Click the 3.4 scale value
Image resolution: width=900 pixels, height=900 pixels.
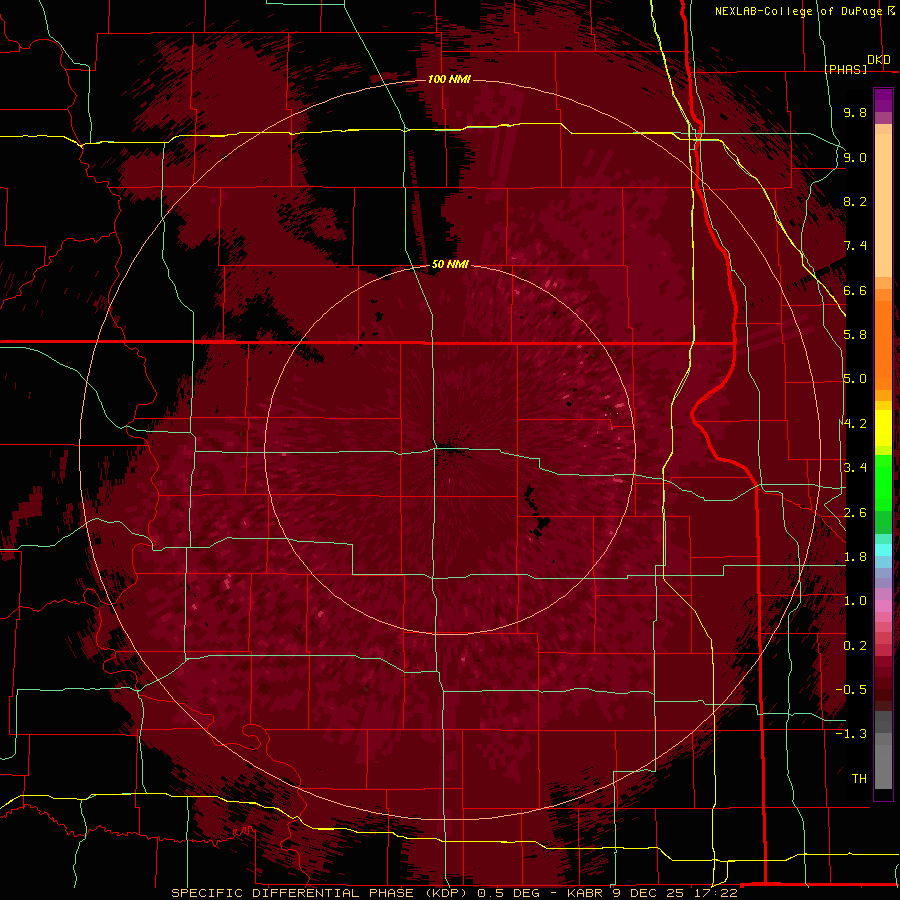pos(855,468)
